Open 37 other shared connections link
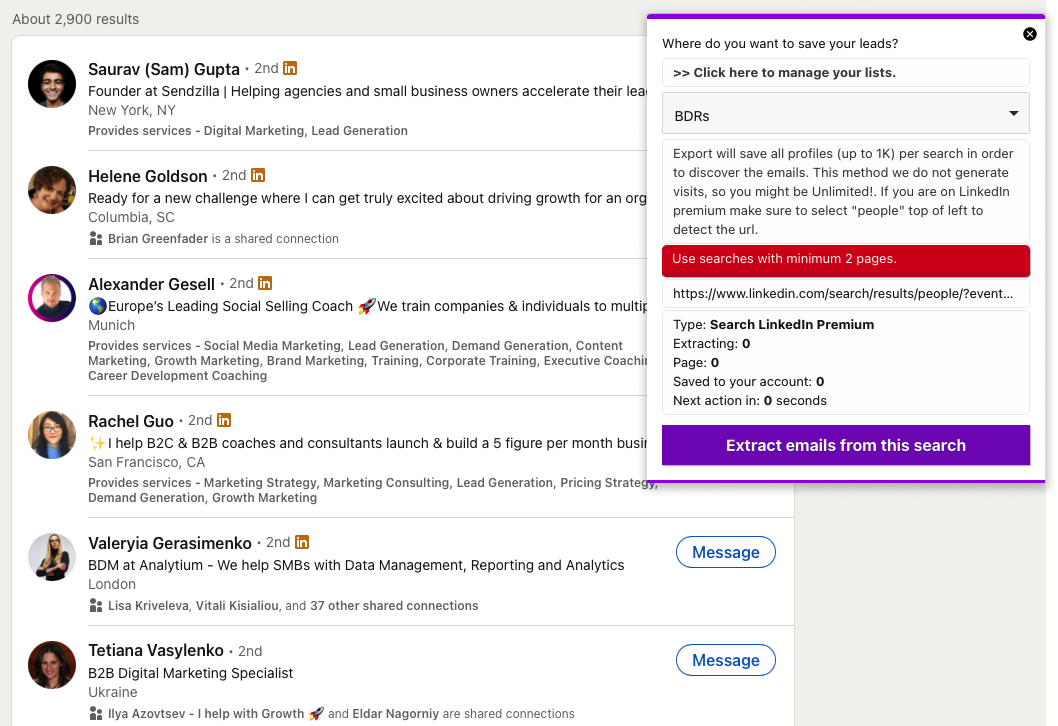The image size is (1058, 726). click(x=394, y=605)
